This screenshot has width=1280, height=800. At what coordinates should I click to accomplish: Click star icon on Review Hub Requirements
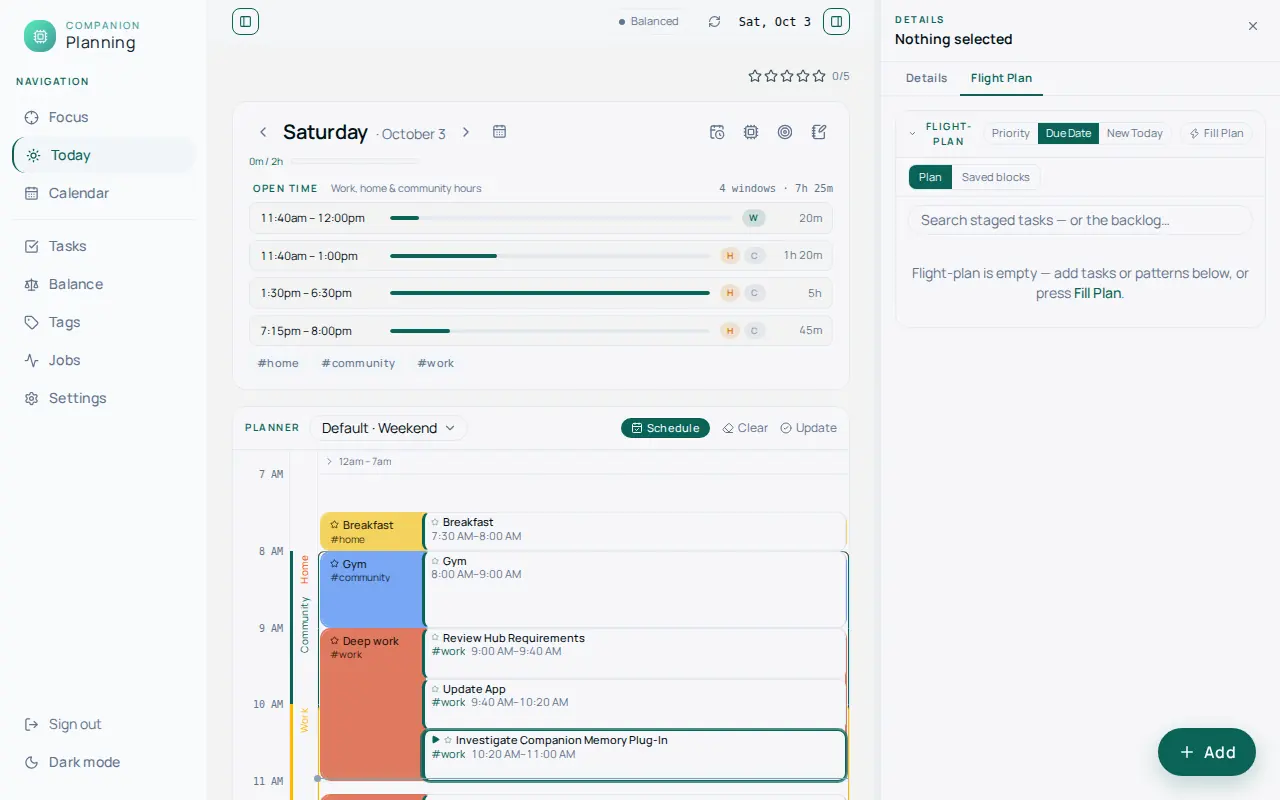pos(436,638)
